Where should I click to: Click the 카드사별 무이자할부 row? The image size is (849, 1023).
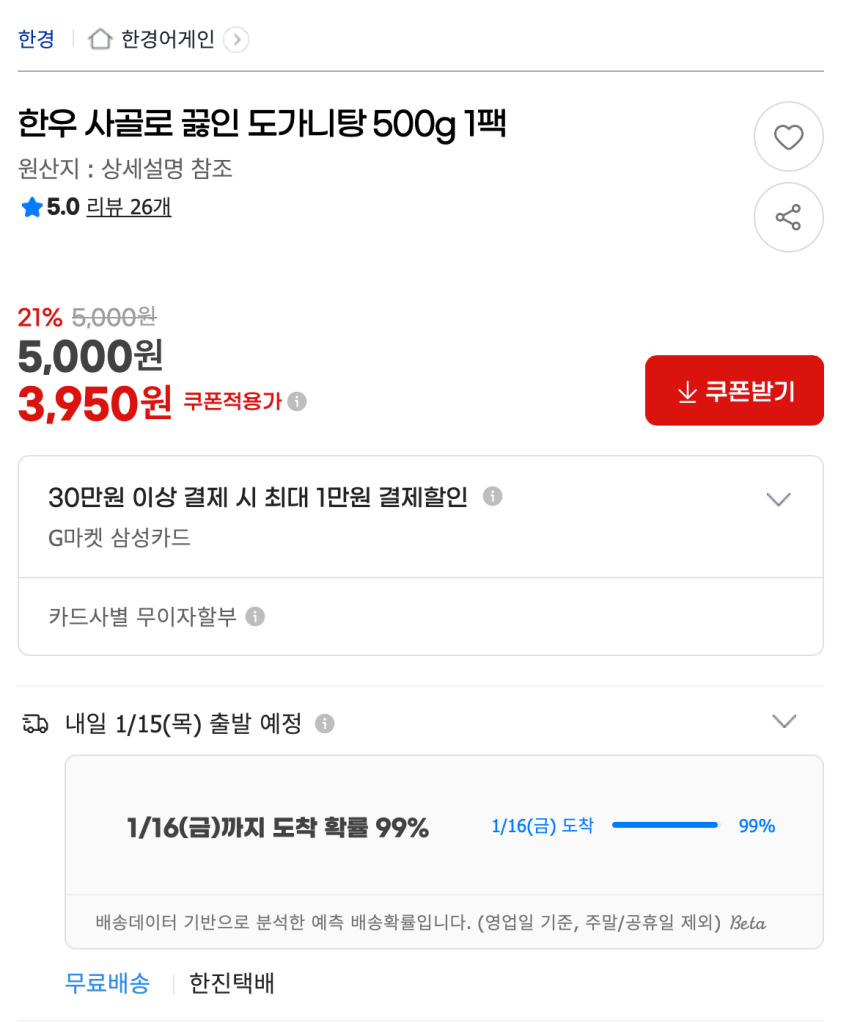coord(143,616)
